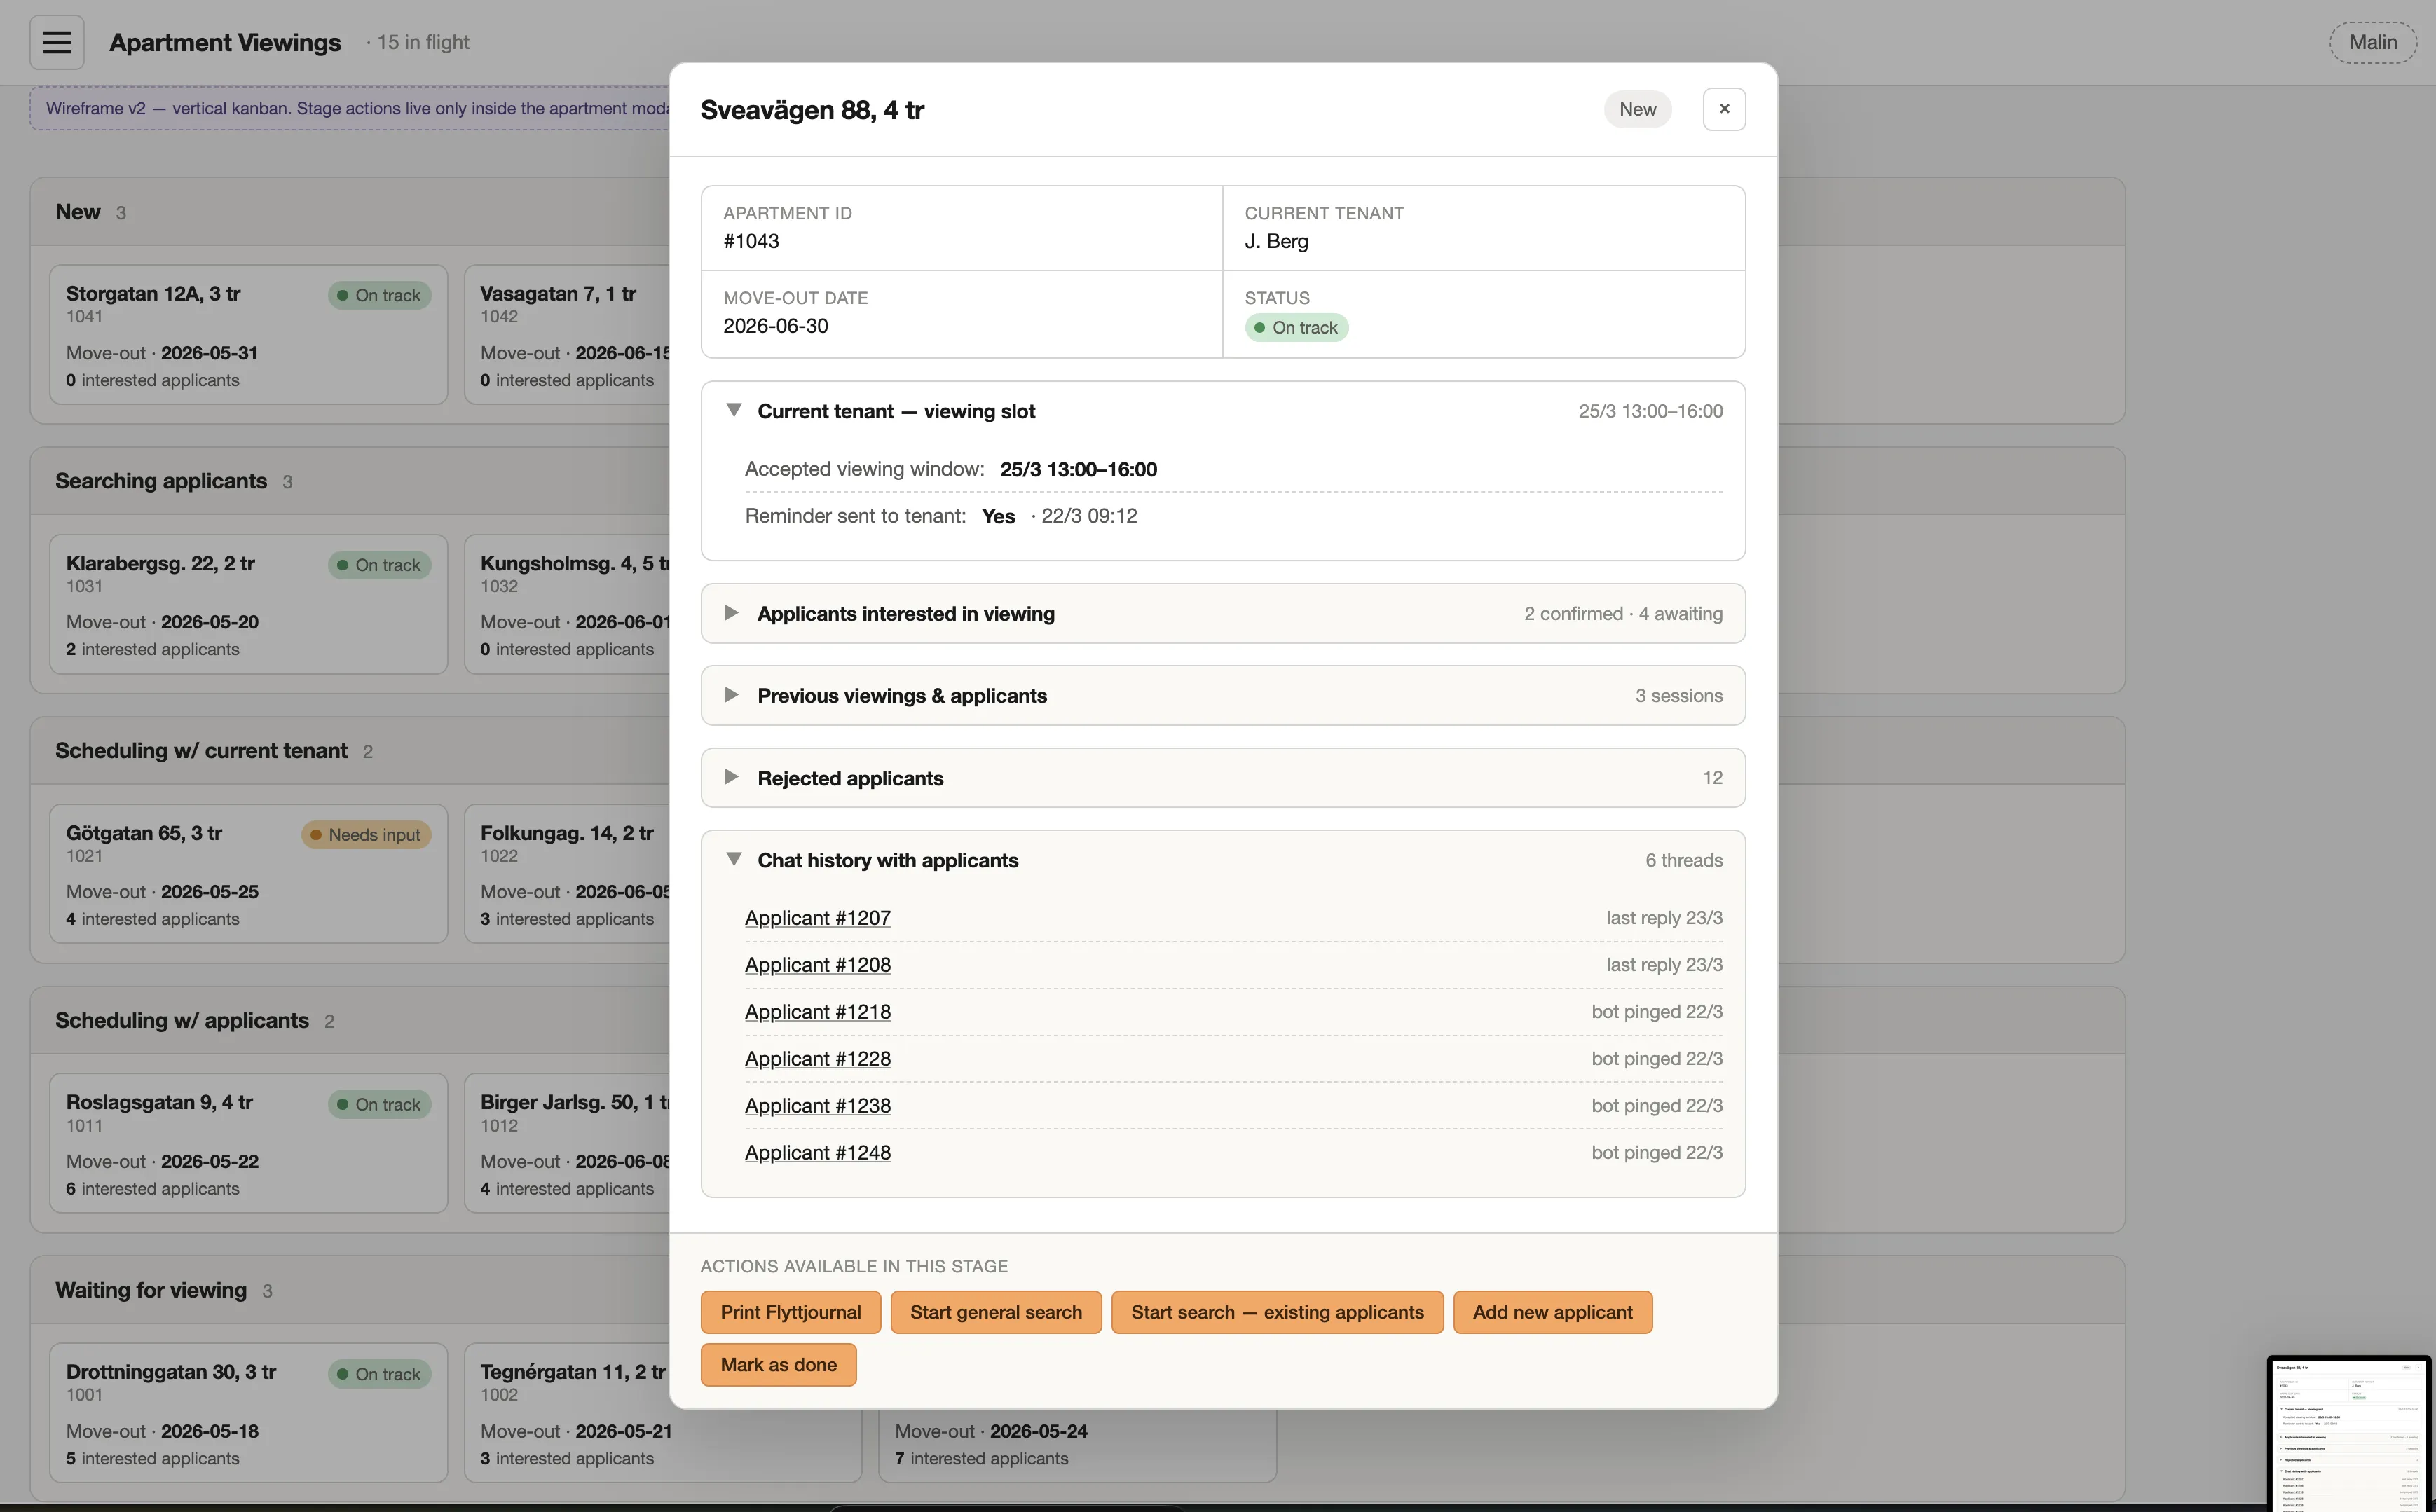Mark this apartment stage as done
This screenshot has width=2436, height=1512.
(x=778, y=1364)
